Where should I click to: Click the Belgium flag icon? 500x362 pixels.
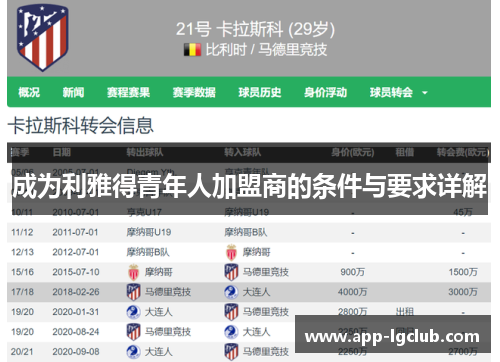192,50
